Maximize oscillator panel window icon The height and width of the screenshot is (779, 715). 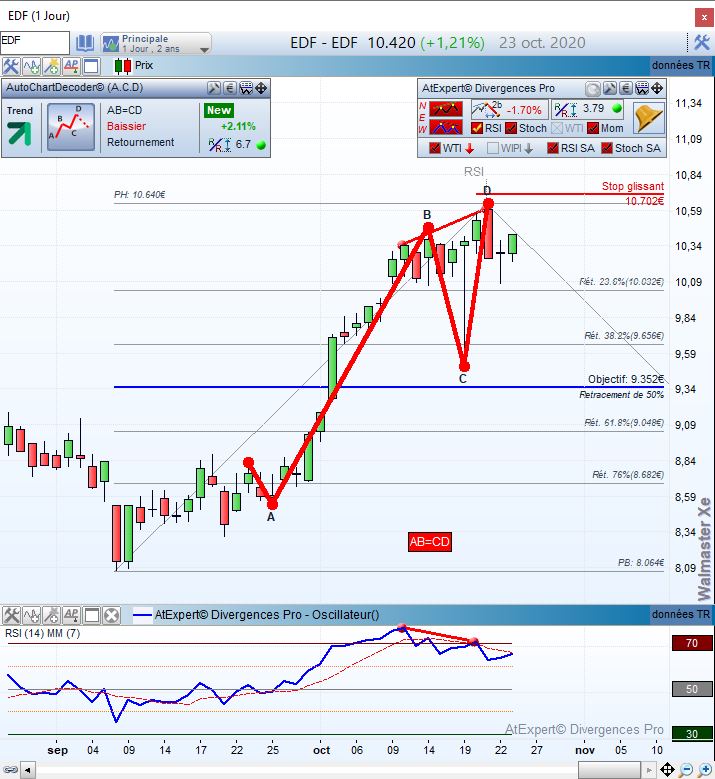pyautogui.click(x=92, y=616)
